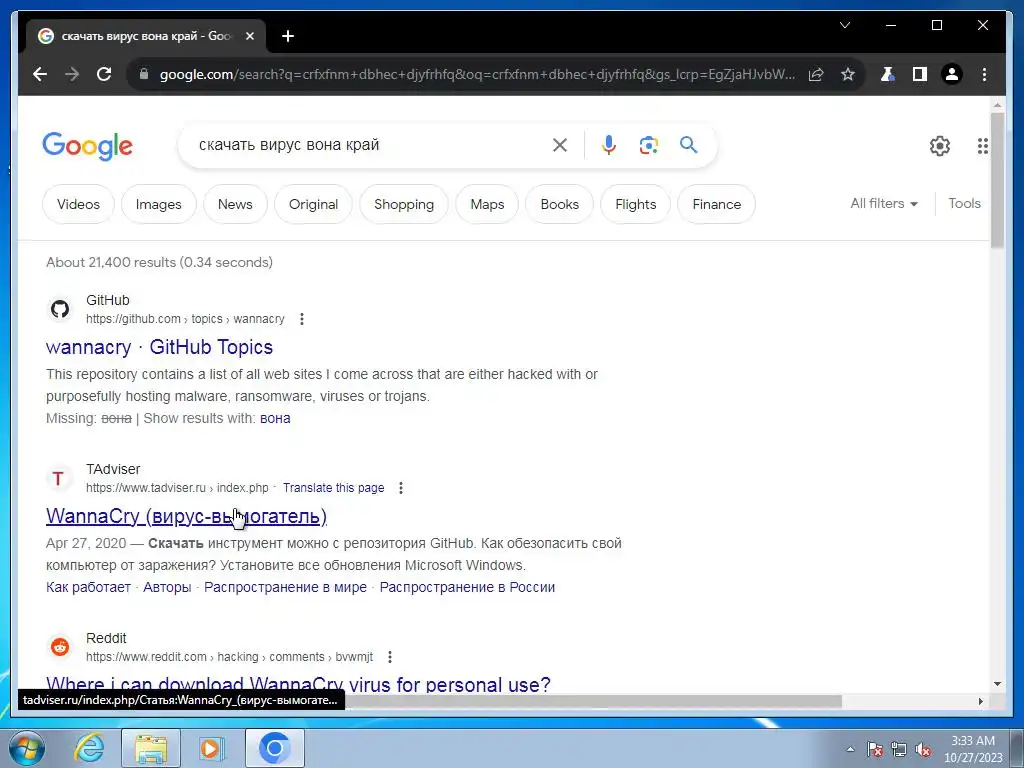
Task: Click horizontal scrollbar right arrow
Action: point(980,701)
